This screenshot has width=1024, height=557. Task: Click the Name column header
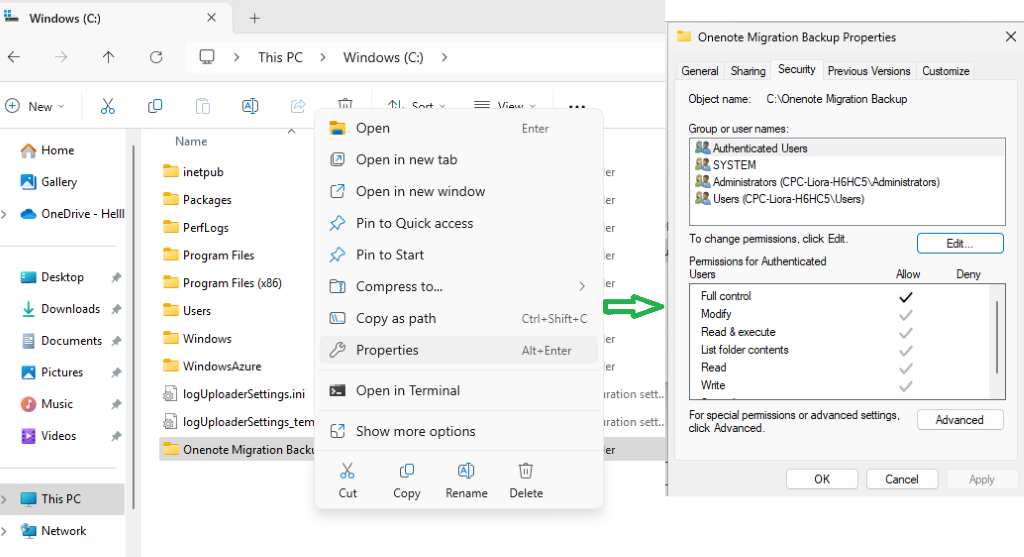(191, 141)
